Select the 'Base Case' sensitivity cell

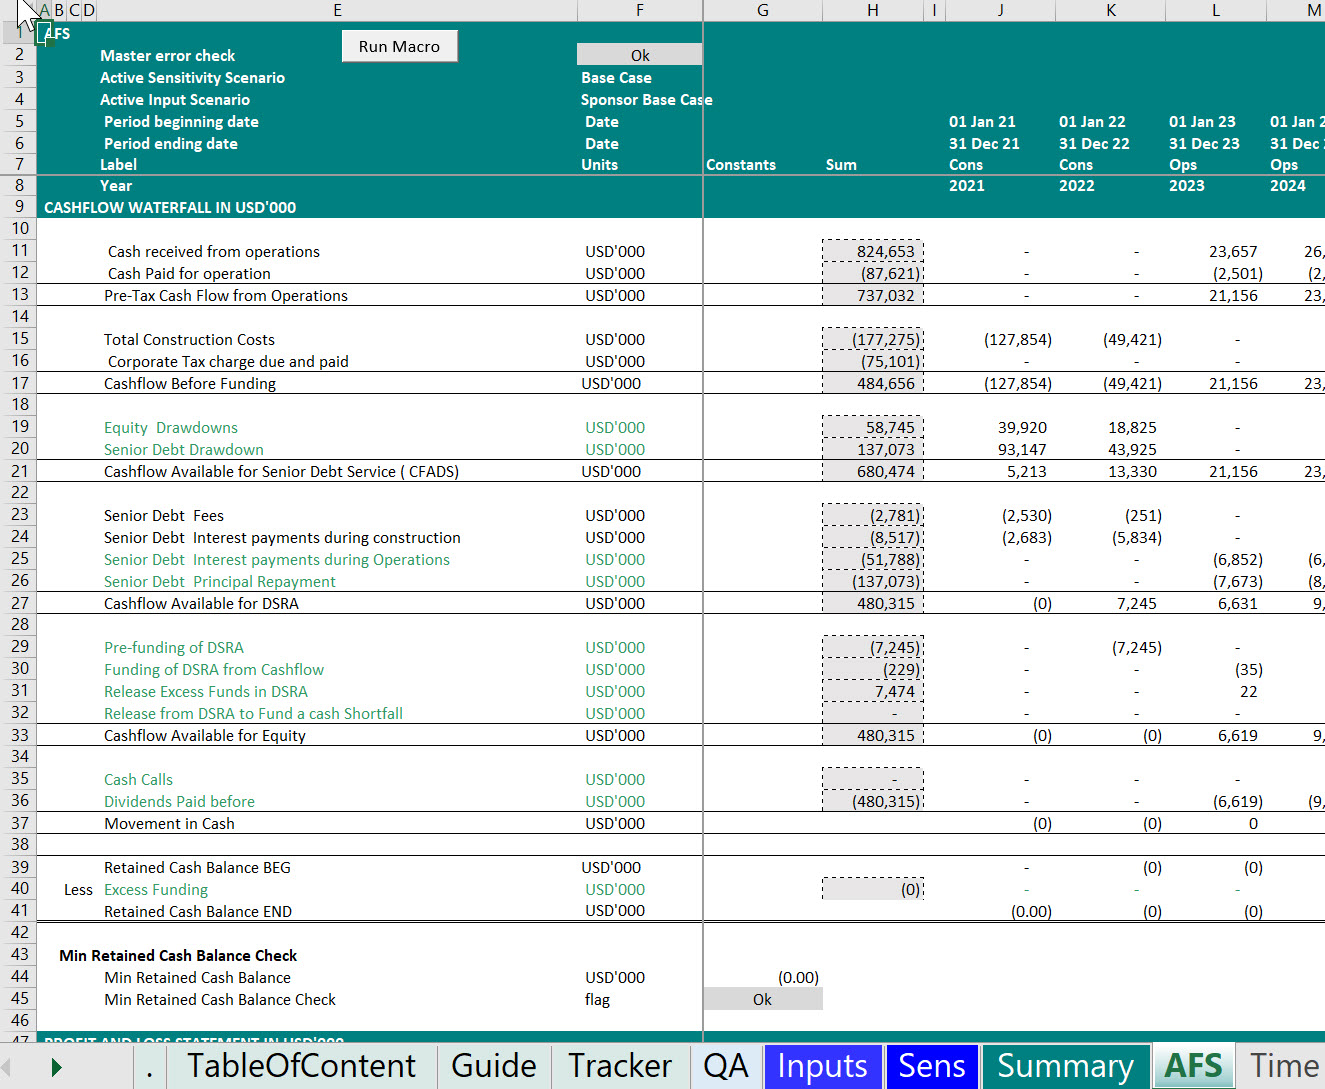(x=616, y=77)
